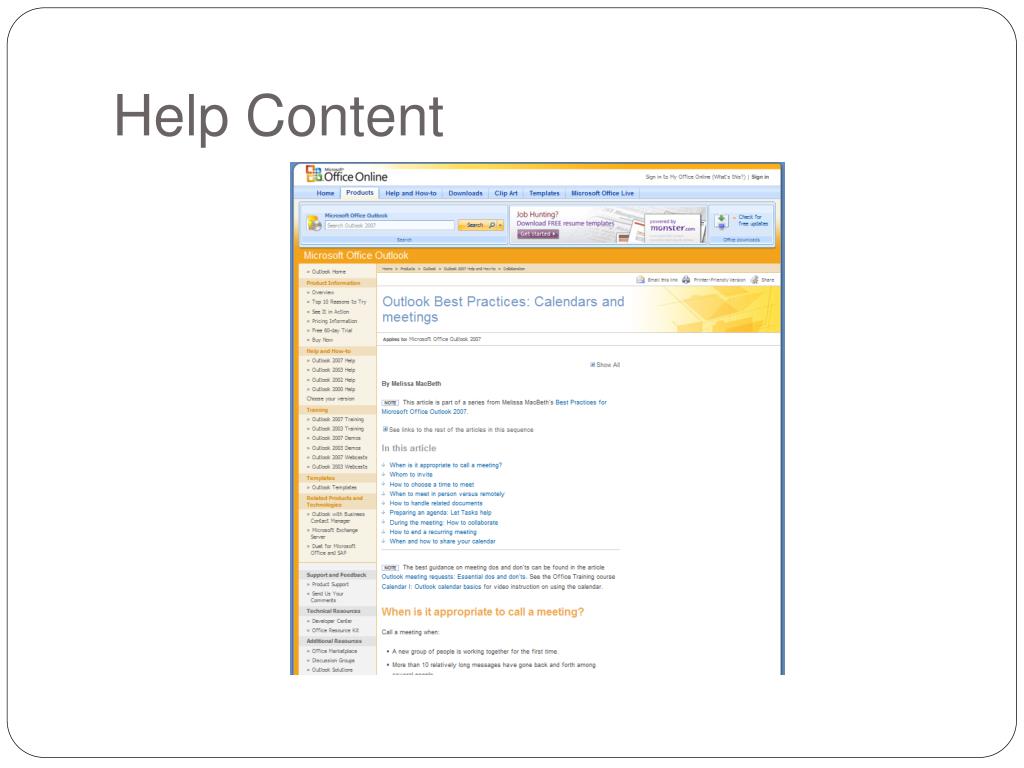
Task: Click Office Resource Kit sidebar link
Action: coord(335,631)
